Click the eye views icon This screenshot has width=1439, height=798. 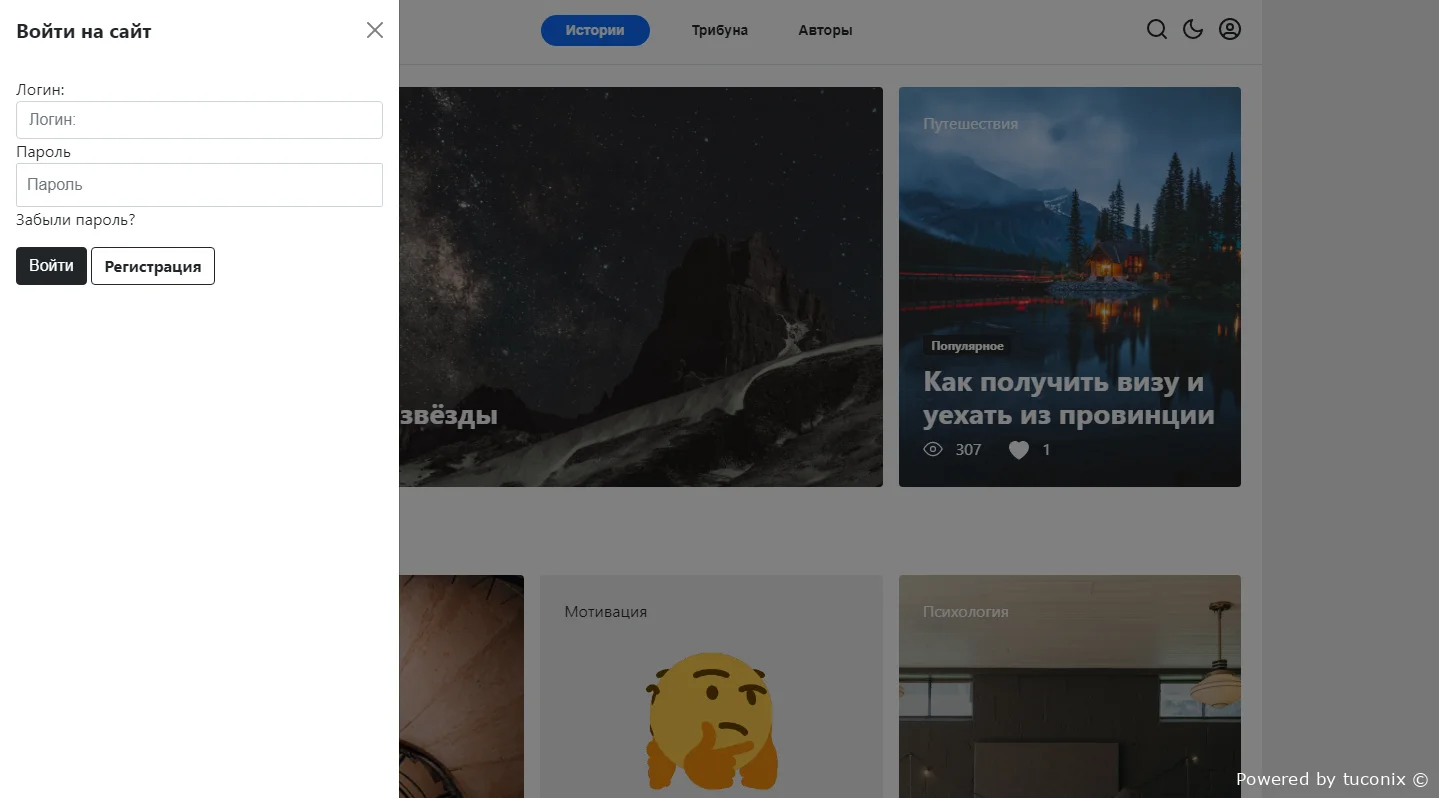(933, 450)
